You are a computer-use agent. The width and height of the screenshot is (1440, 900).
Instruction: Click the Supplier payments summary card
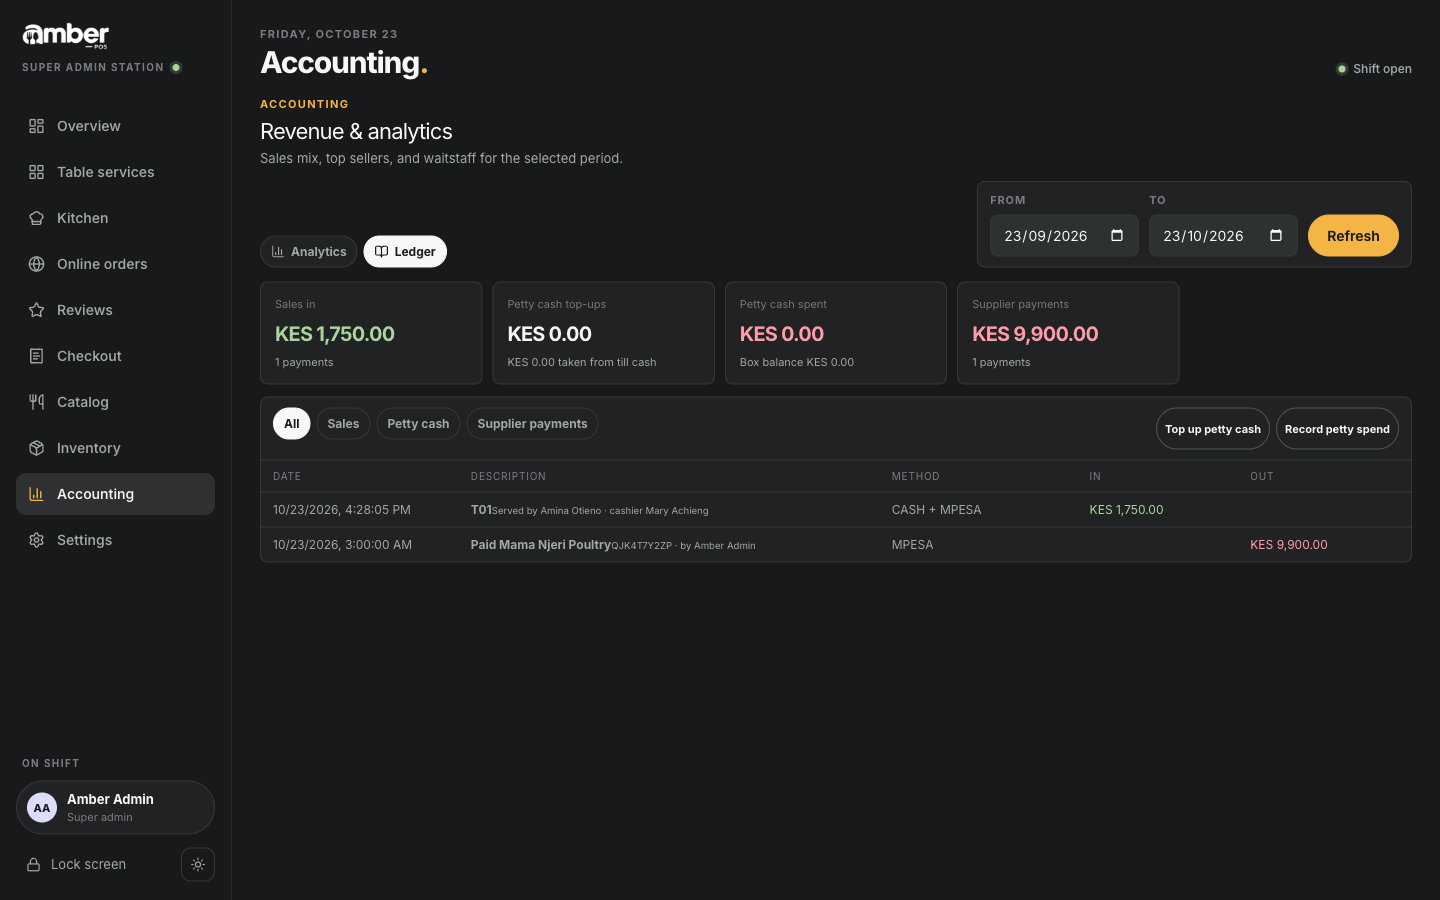point(1068,333)
